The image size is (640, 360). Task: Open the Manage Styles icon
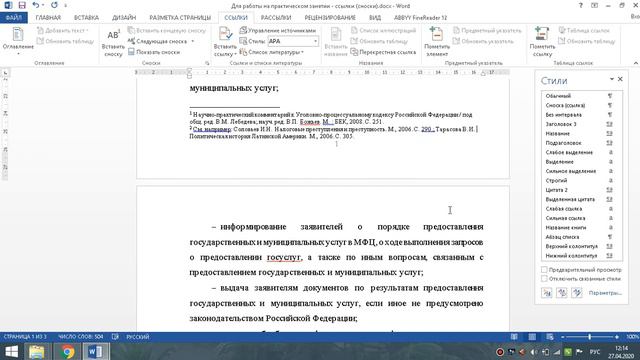tap(576, 293)
